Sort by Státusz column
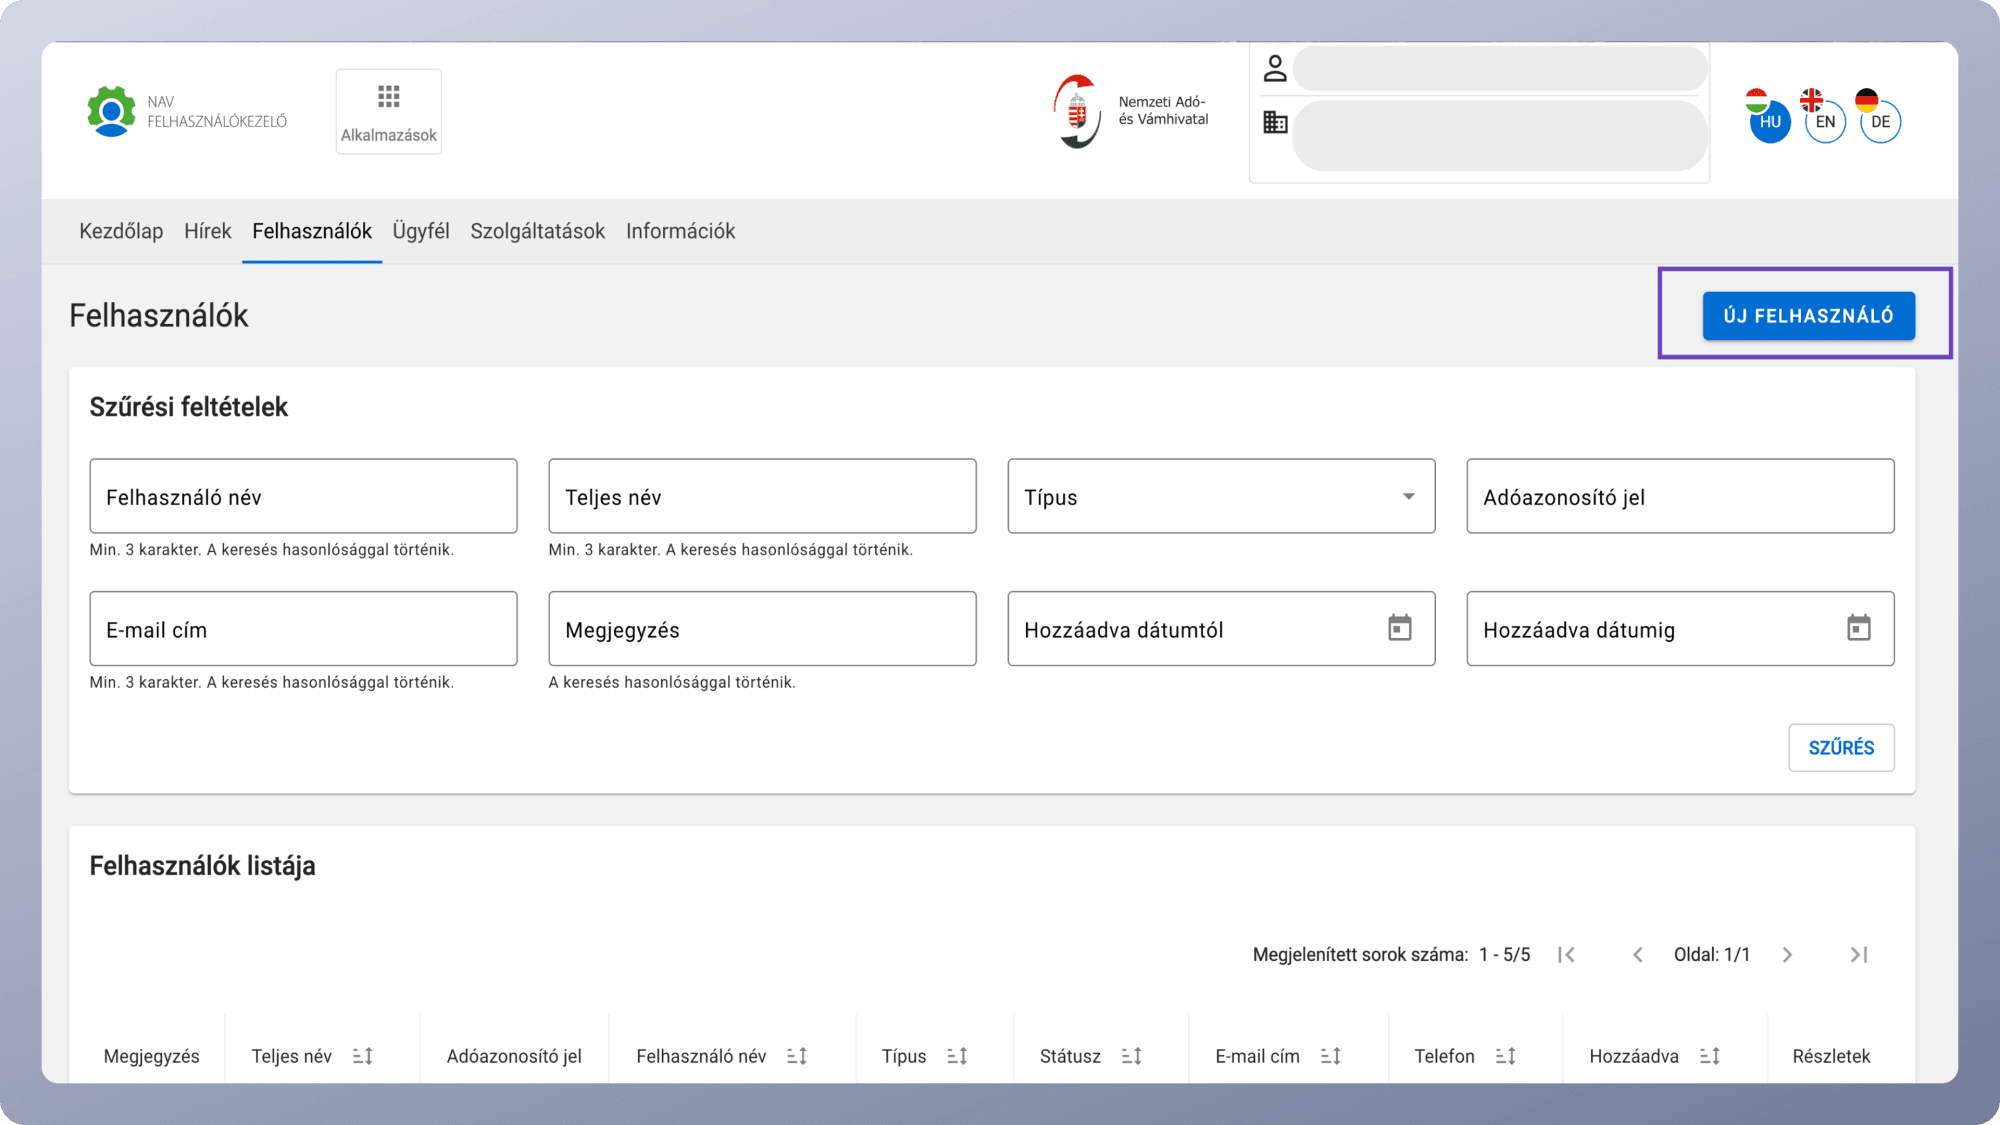 pos(1131,1056)
